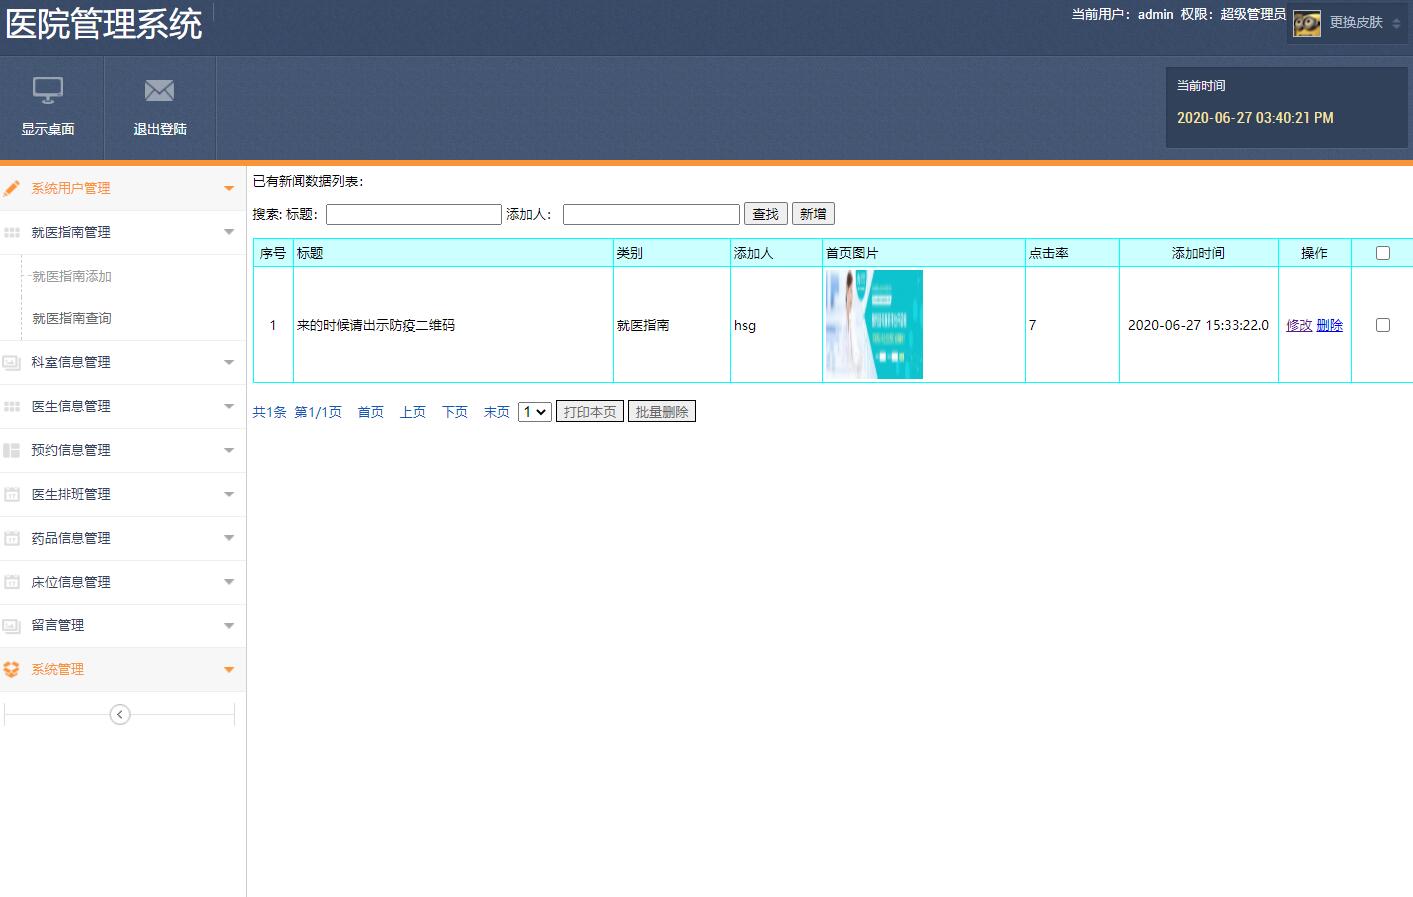Check the checkbox for row 1

(x=1382, y=325)
